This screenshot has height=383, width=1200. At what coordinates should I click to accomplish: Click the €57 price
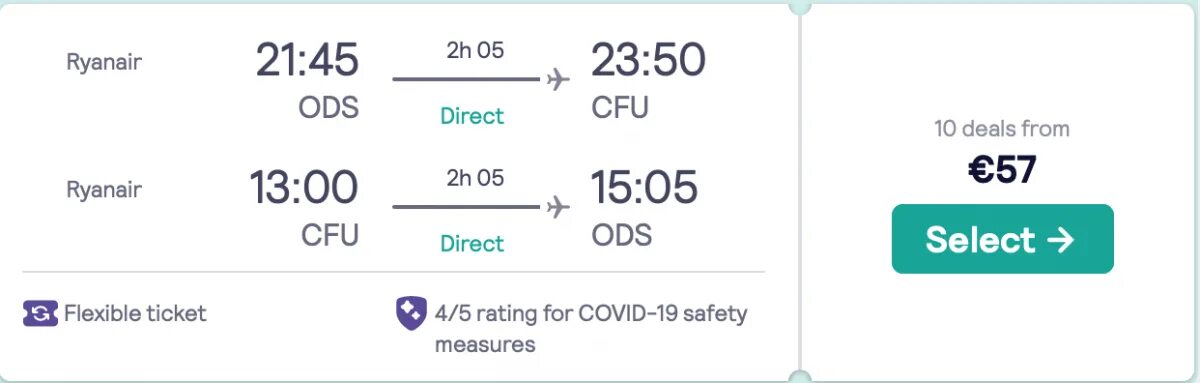[1002, 170]
